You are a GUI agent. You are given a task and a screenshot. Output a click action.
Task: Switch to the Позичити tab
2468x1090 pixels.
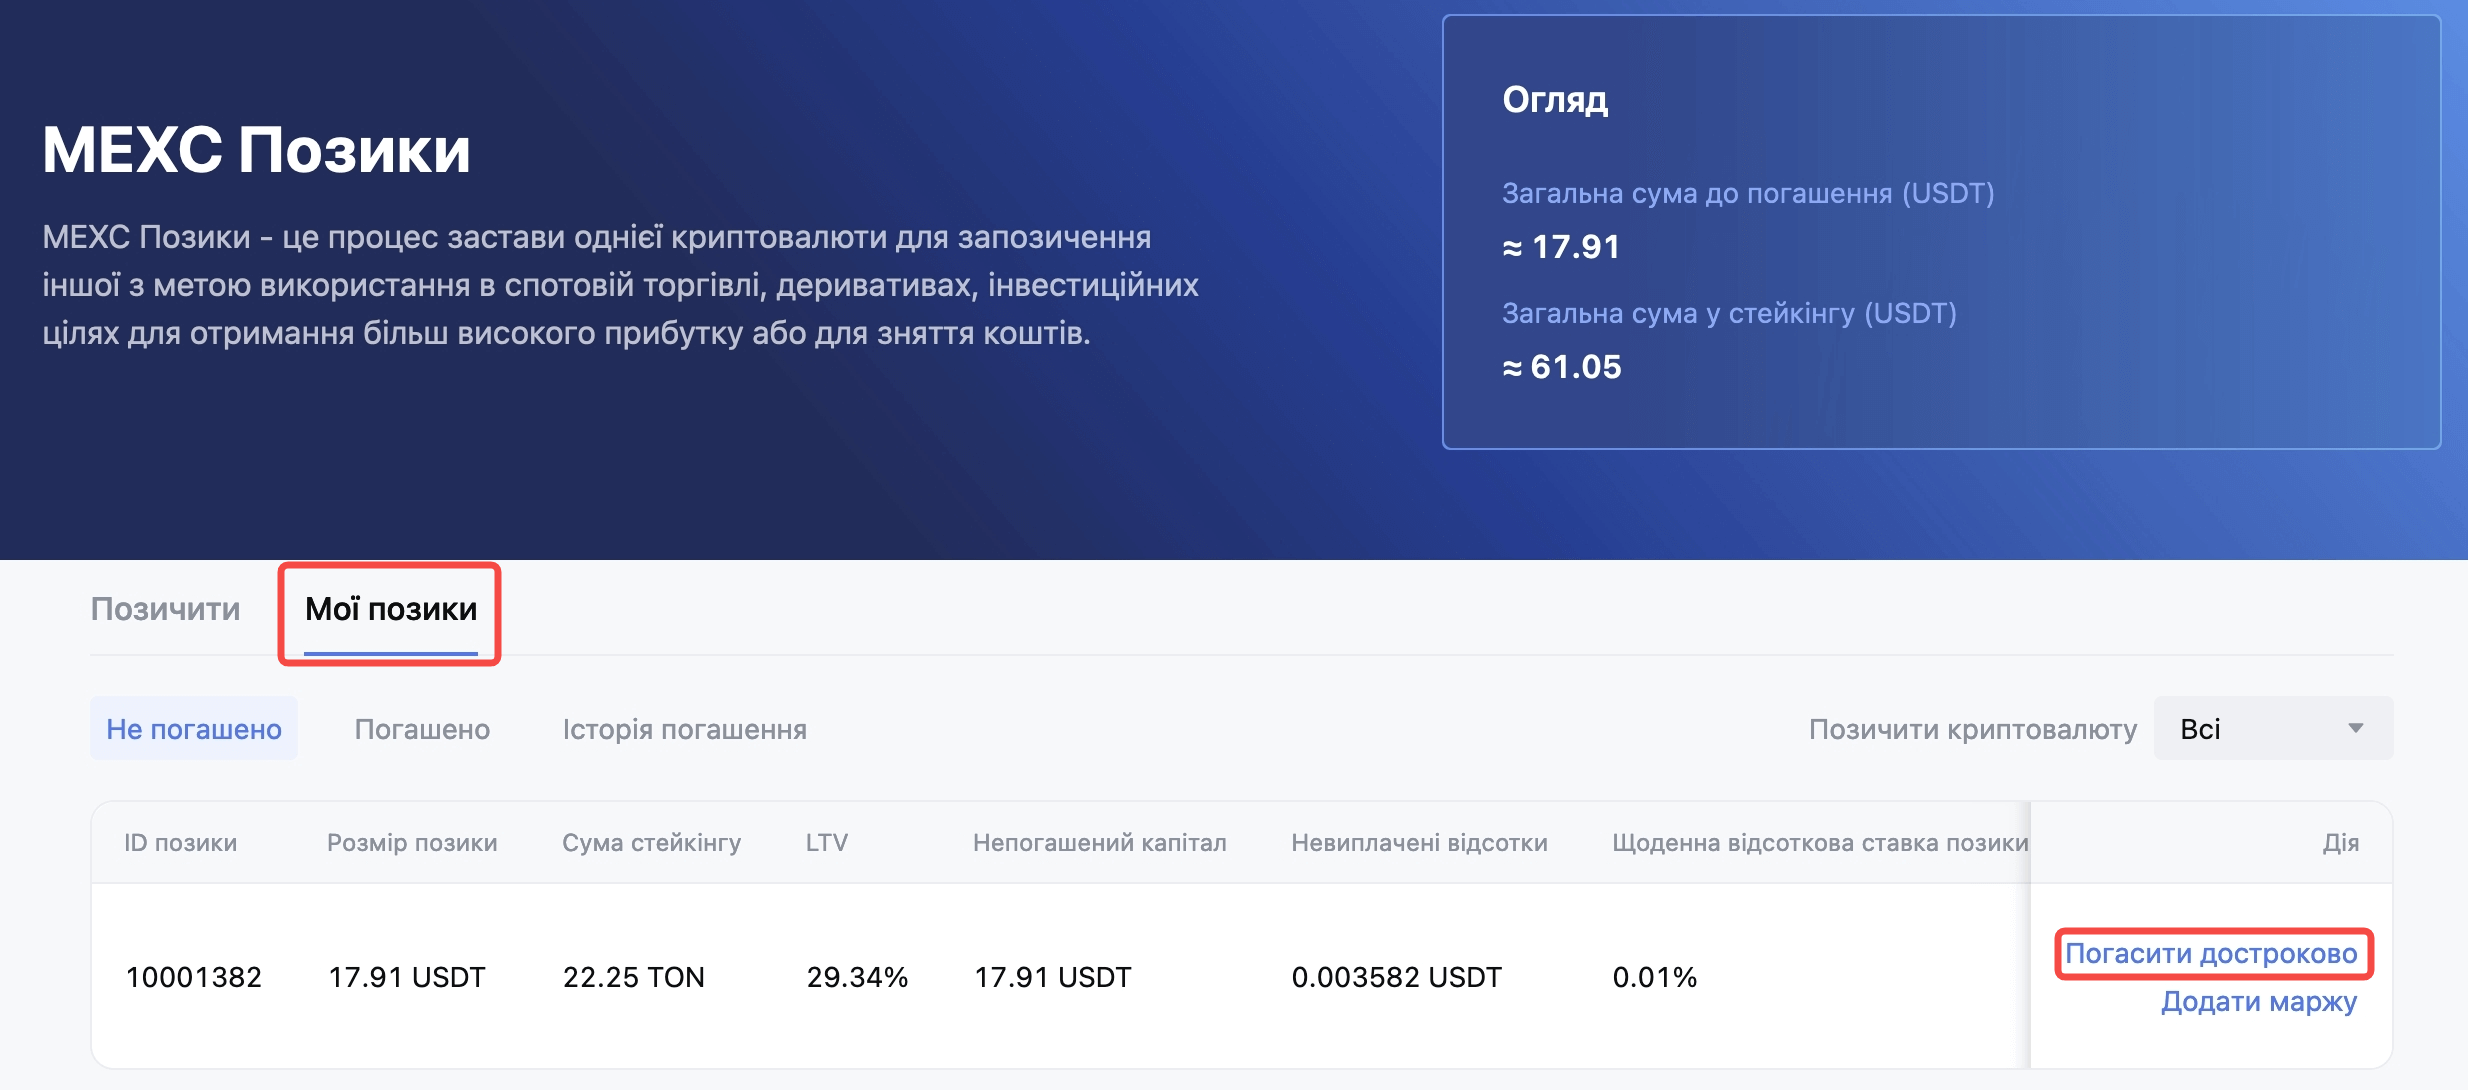tap(165, 609)
